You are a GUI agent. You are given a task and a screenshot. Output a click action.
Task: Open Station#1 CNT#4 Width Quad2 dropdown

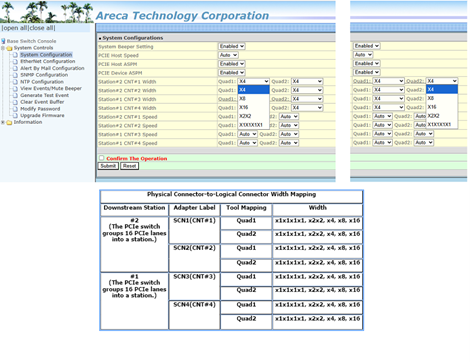tap(307, 108)
